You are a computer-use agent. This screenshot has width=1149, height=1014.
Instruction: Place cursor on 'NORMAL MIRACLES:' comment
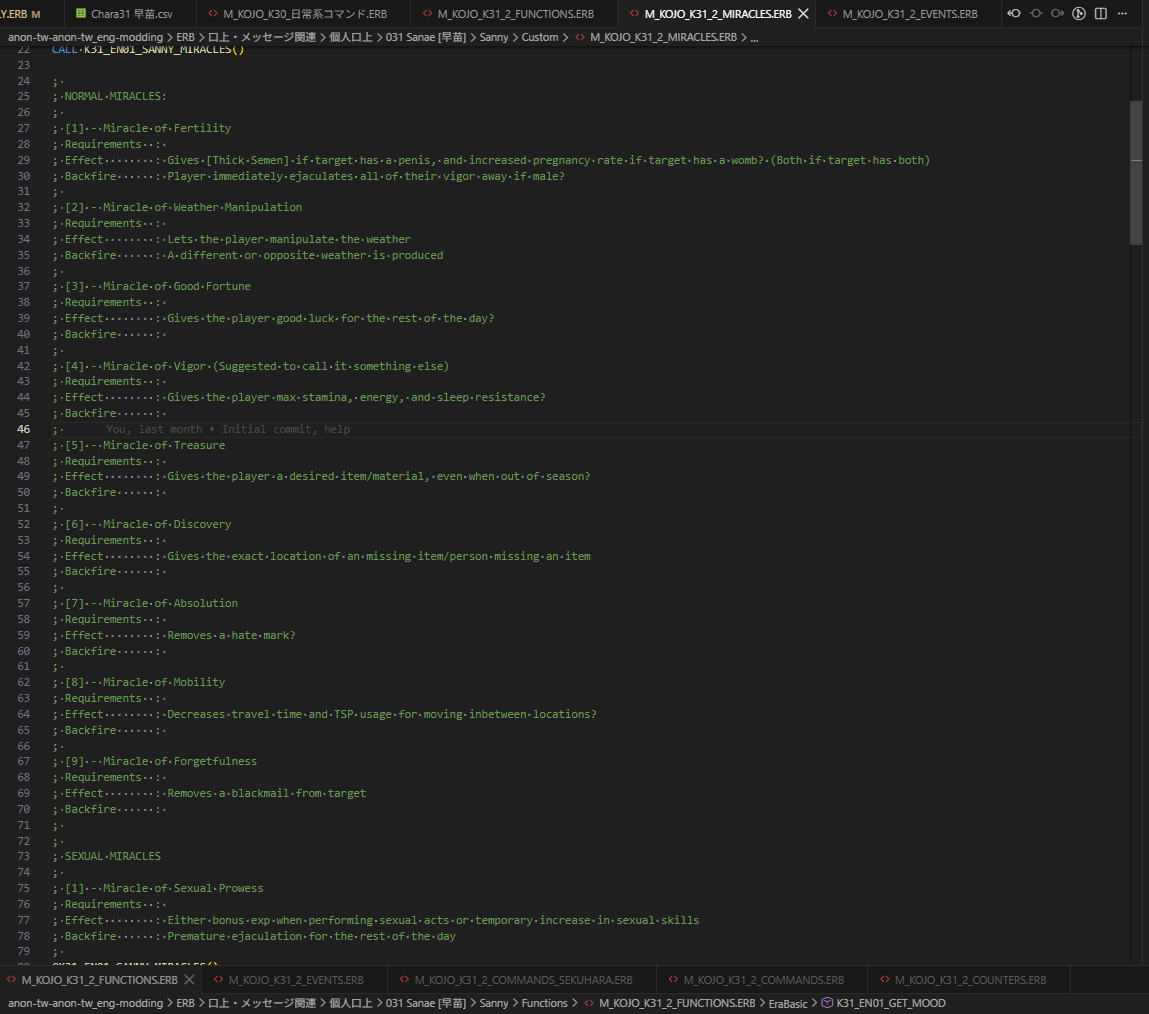pyautogui.click(x=115, y=96)
